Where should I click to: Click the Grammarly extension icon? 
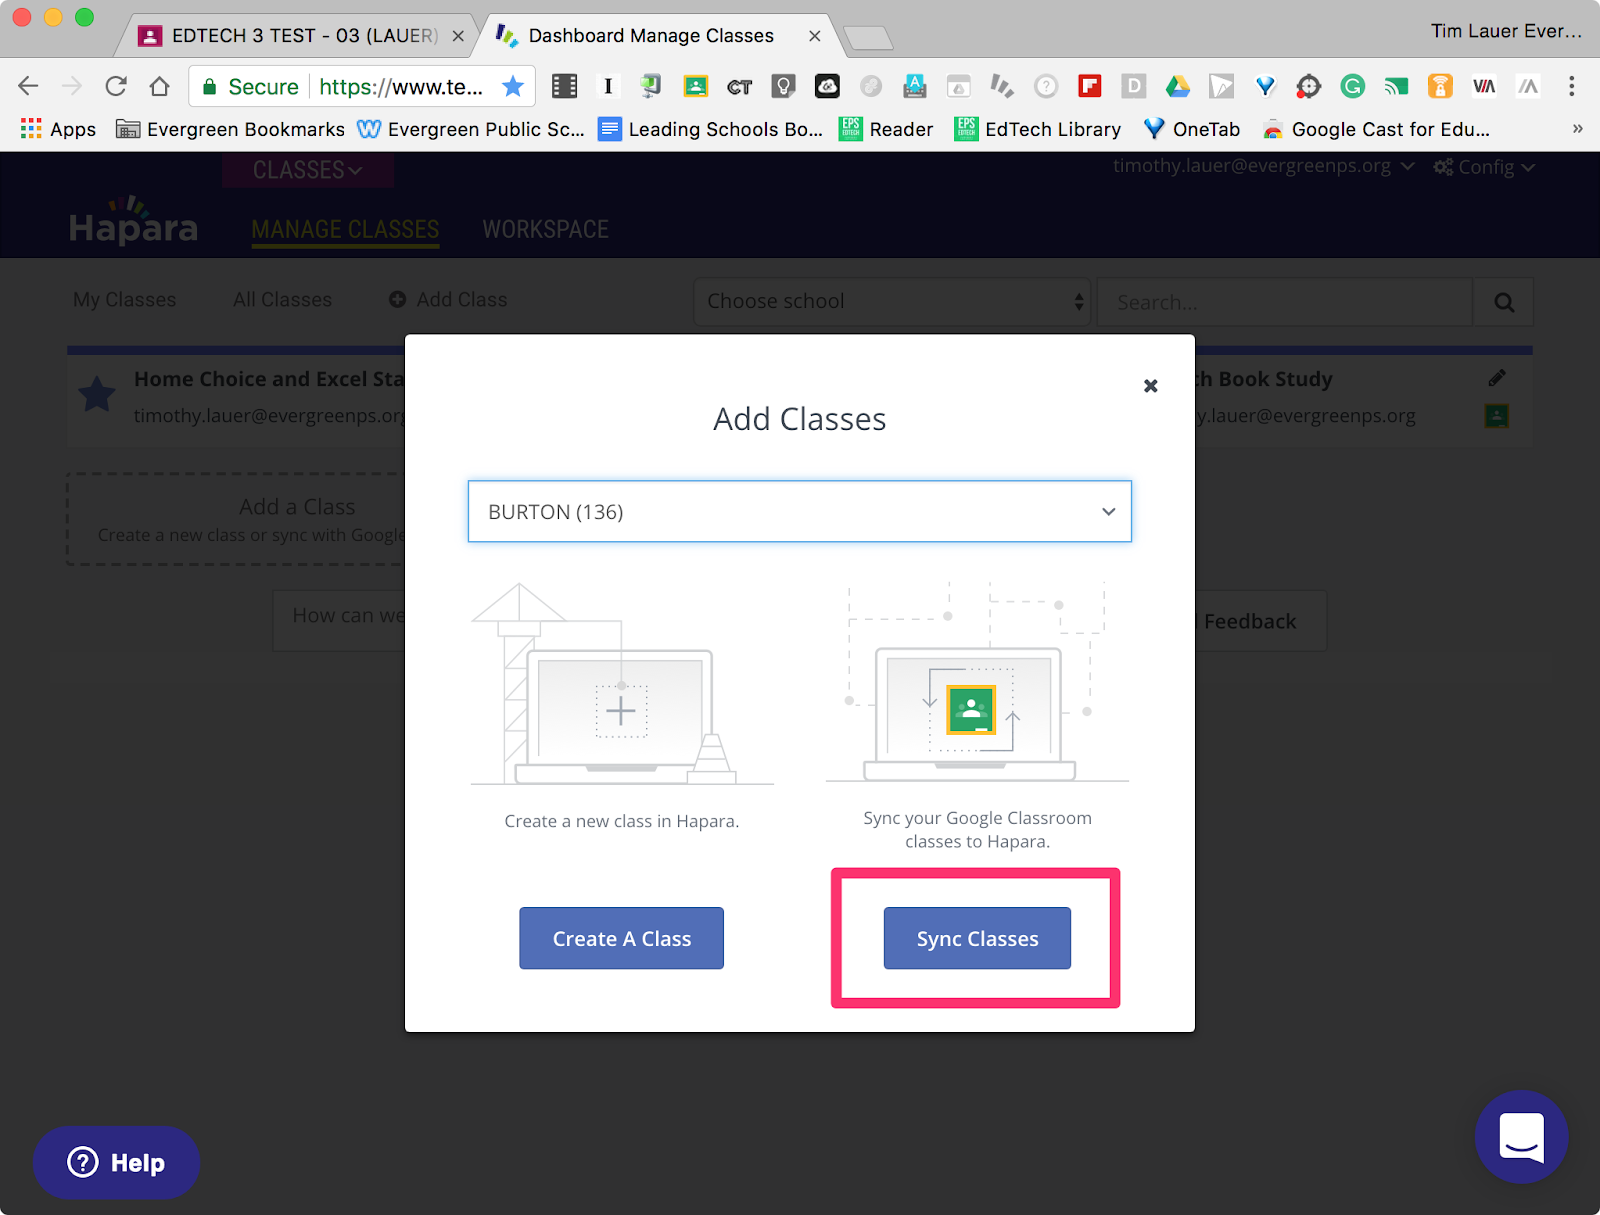click(x=1352, y=86)
